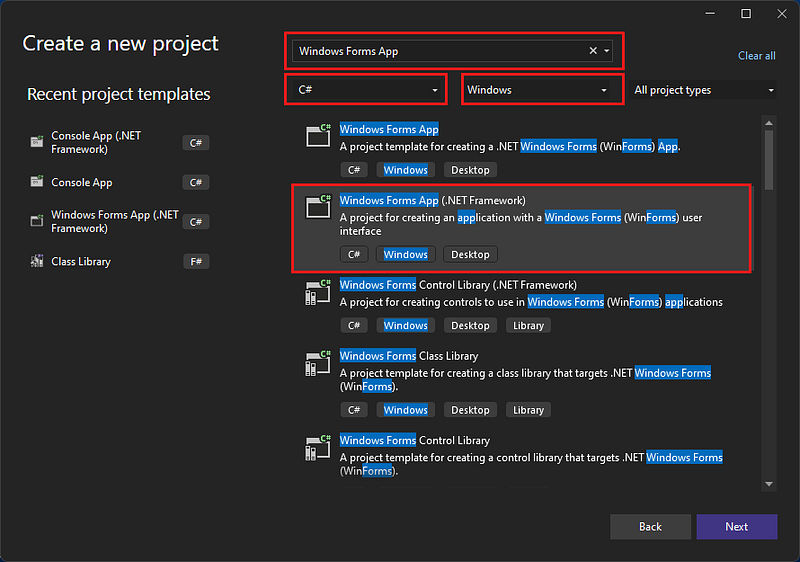Click the scrollbar down arrow
800x562 pixels.
(x=769, y=484)
